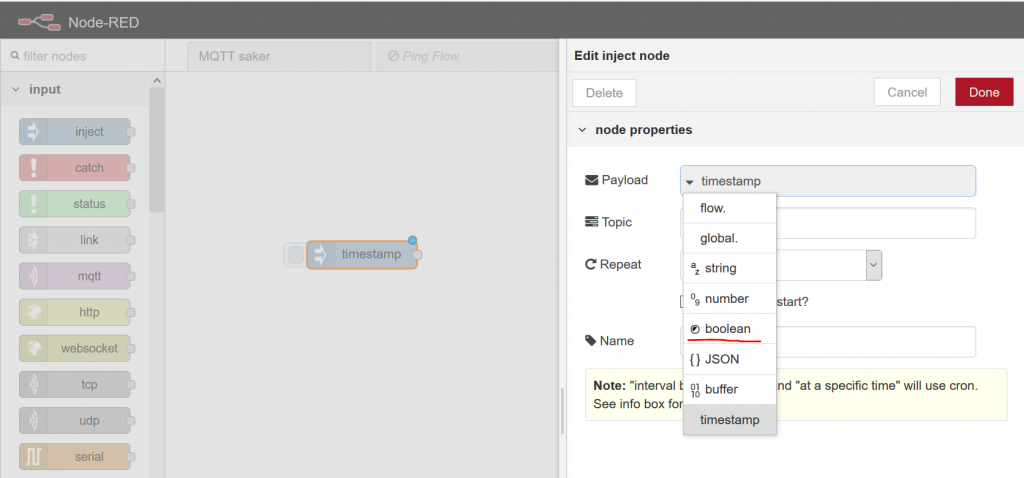Click the Delete button
Viewport: 1024px width, 478px height.
[604, 93]
